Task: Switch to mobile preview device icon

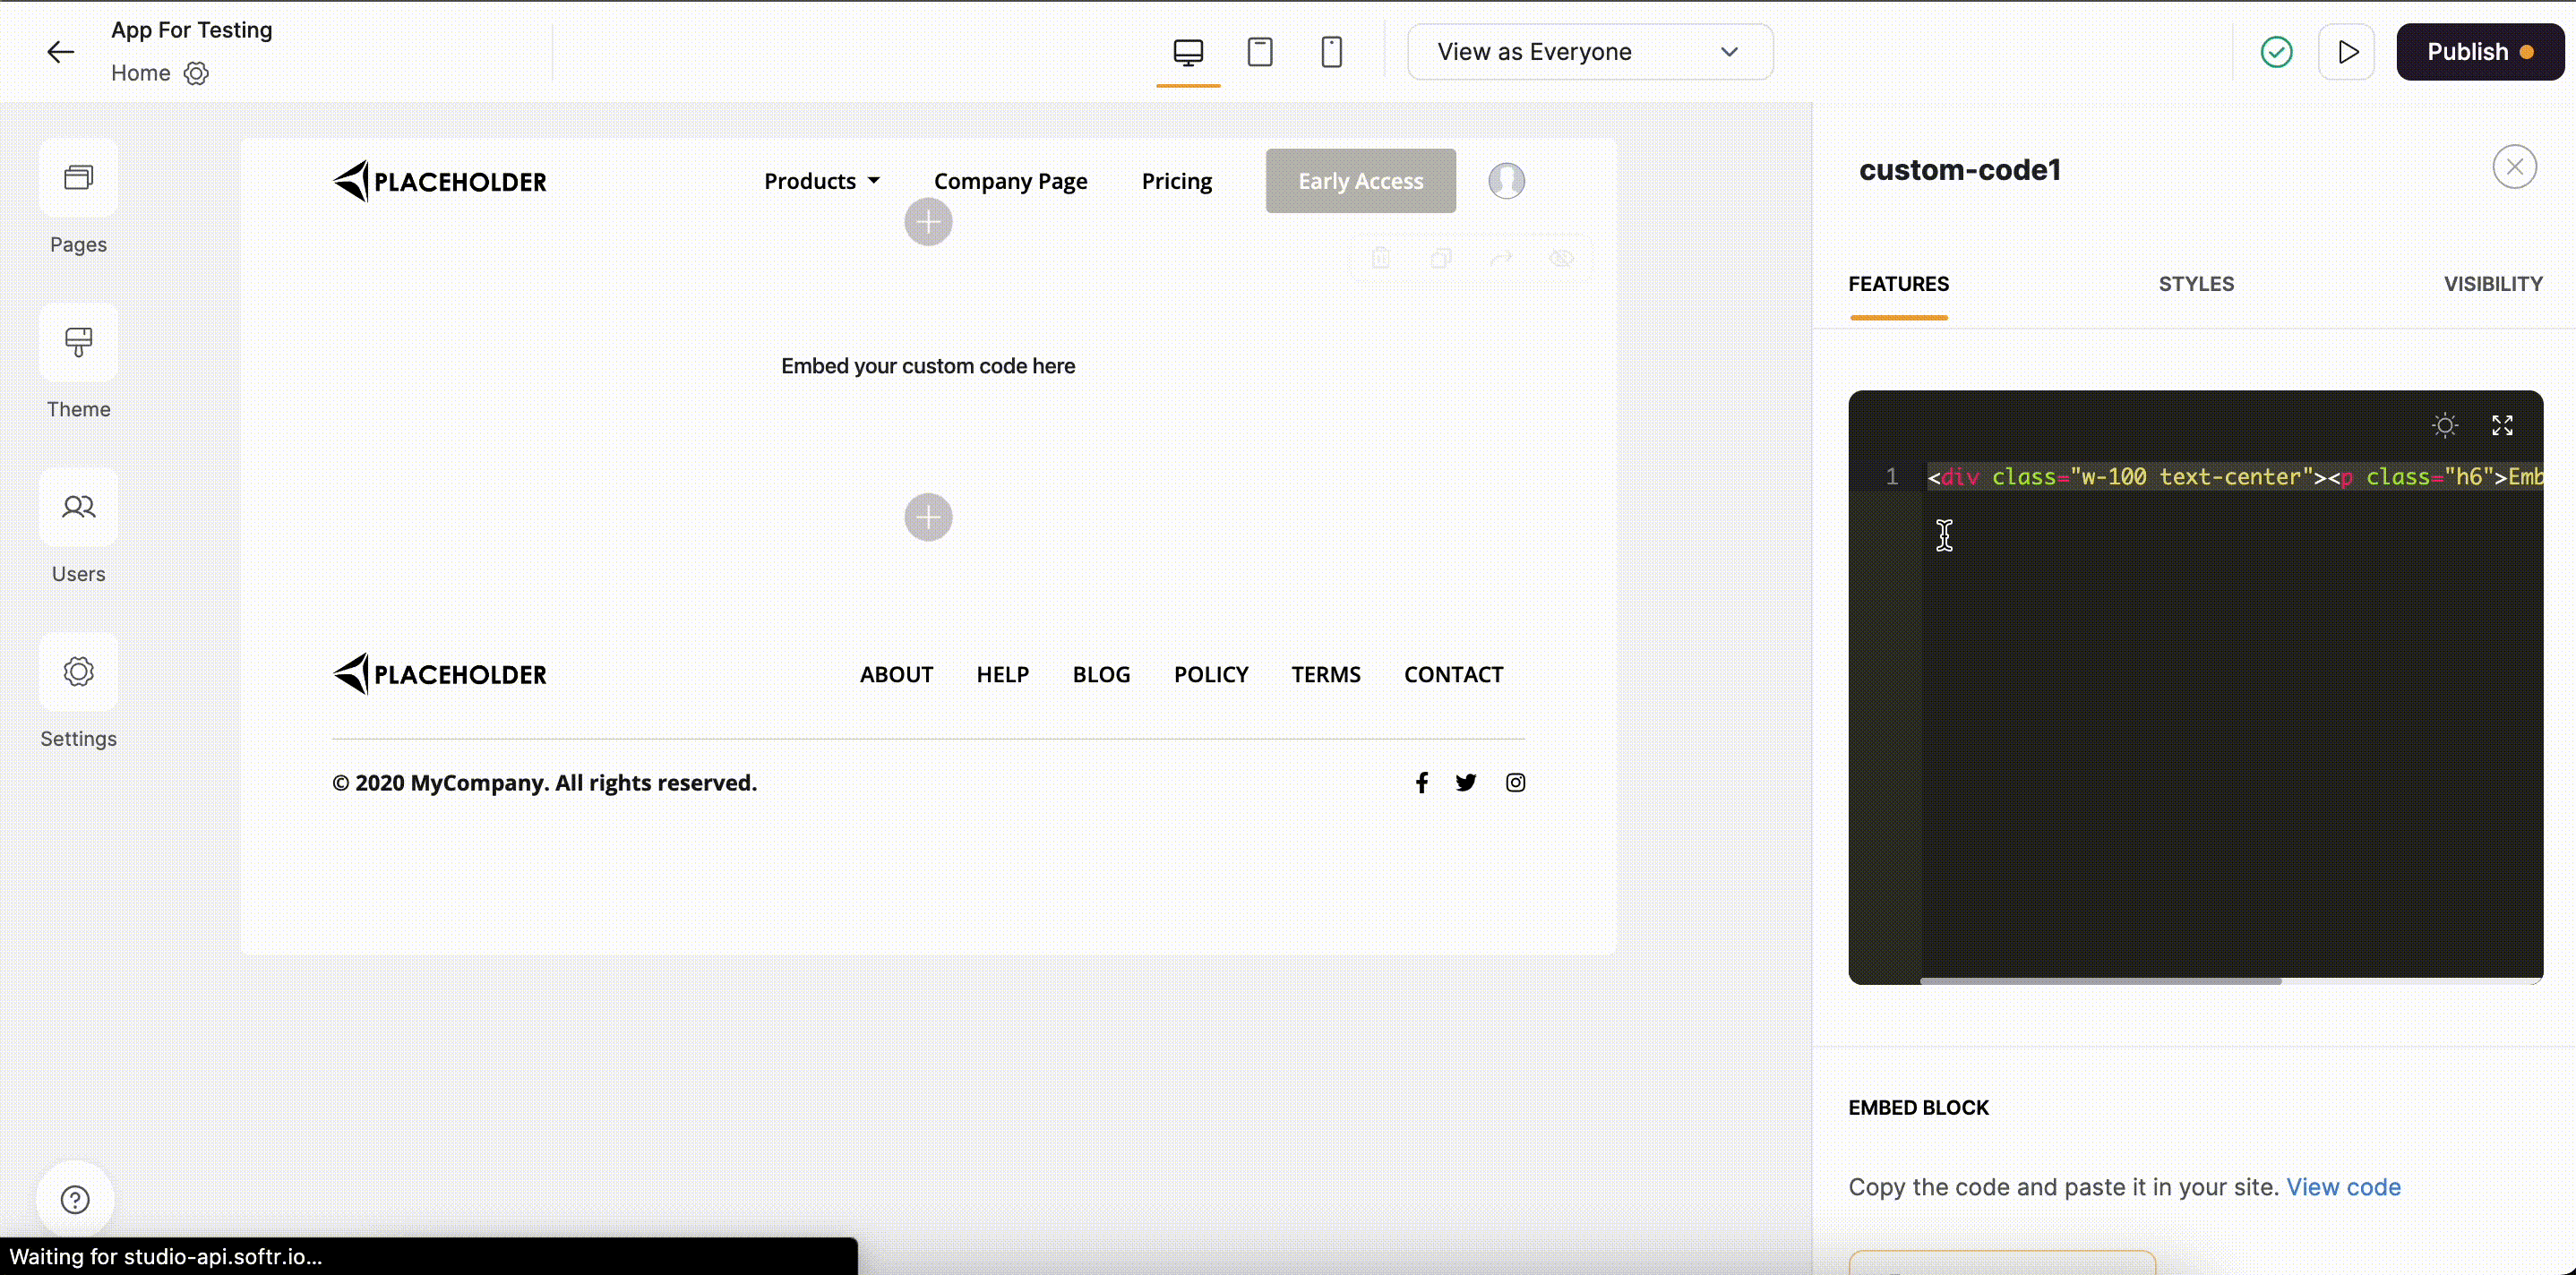Action: (x=1331, y=51)
